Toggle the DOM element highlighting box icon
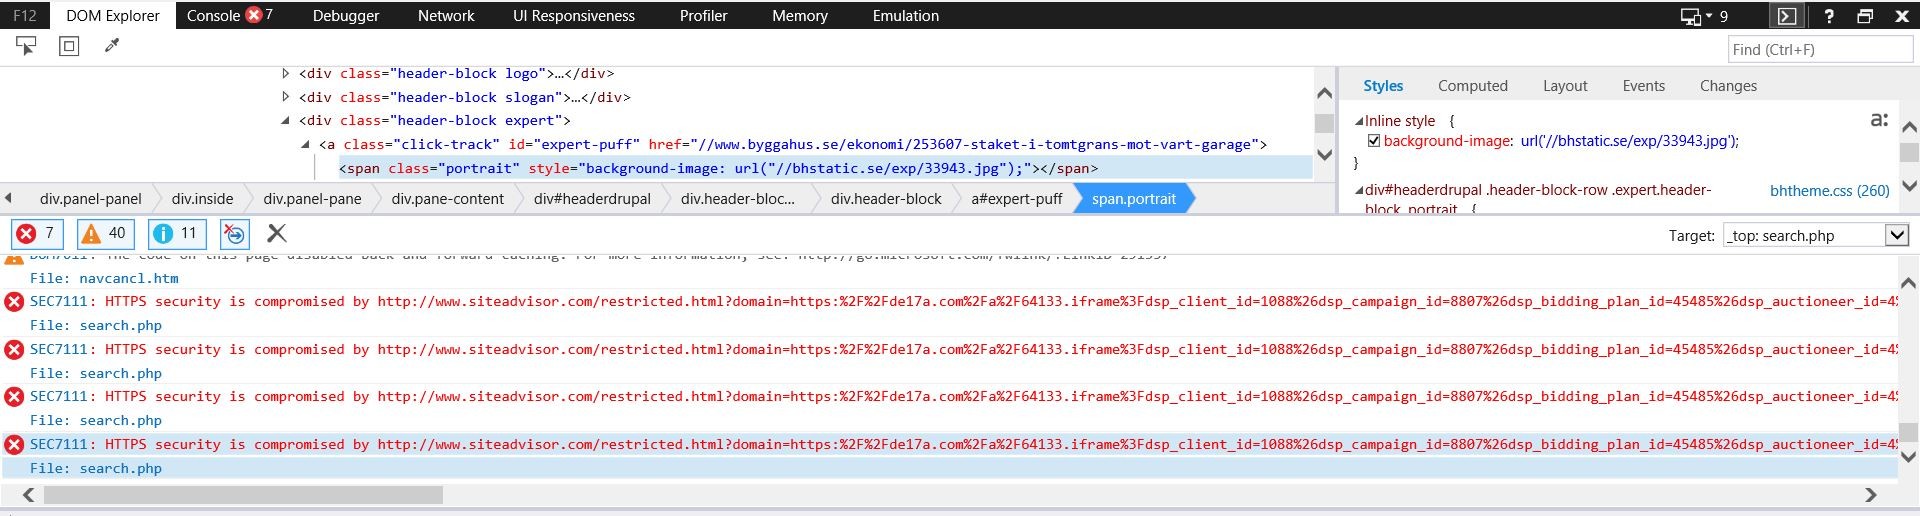 click(x=69, y=46)
